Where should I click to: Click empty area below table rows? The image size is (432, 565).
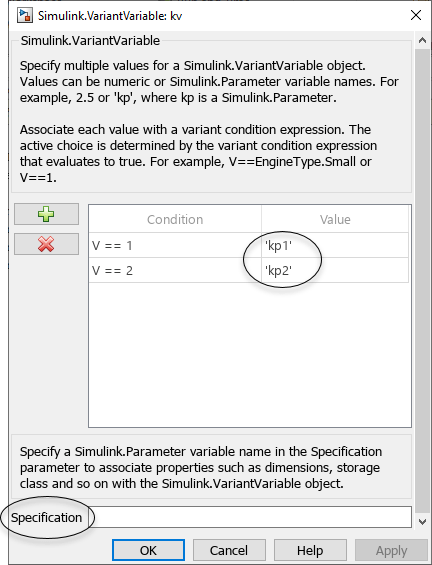click(x=250, y=355)
